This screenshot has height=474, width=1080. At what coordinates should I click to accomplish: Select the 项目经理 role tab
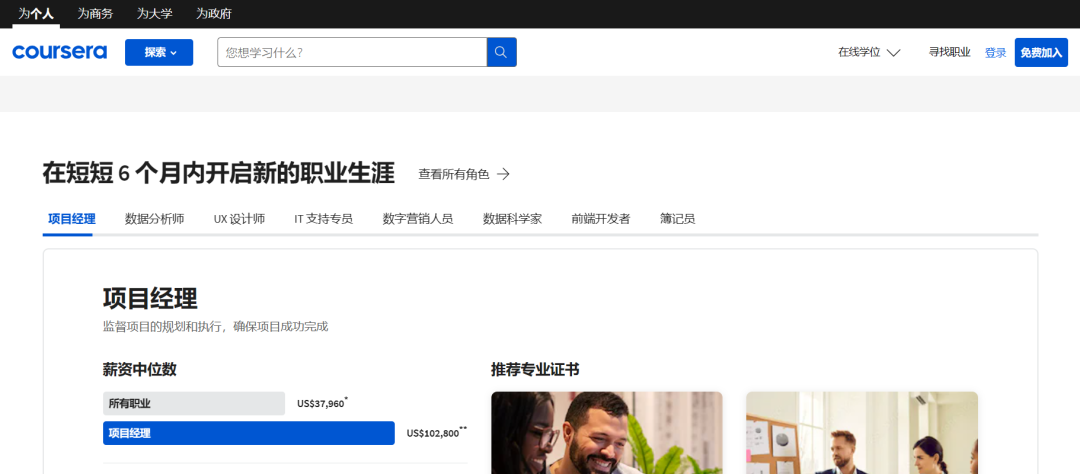[72, 219]
